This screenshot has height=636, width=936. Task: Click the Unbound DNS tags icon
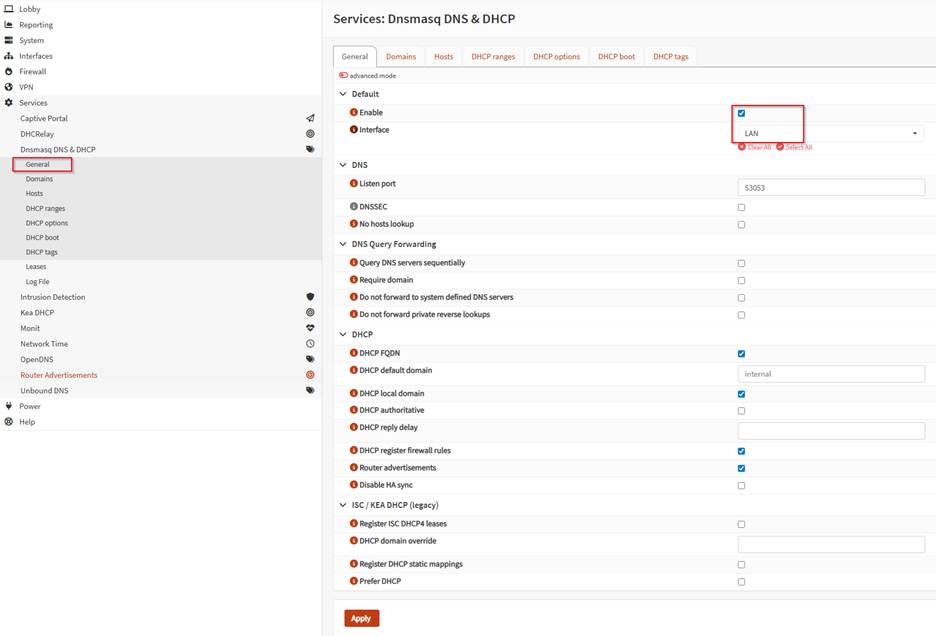click(310, 391)
